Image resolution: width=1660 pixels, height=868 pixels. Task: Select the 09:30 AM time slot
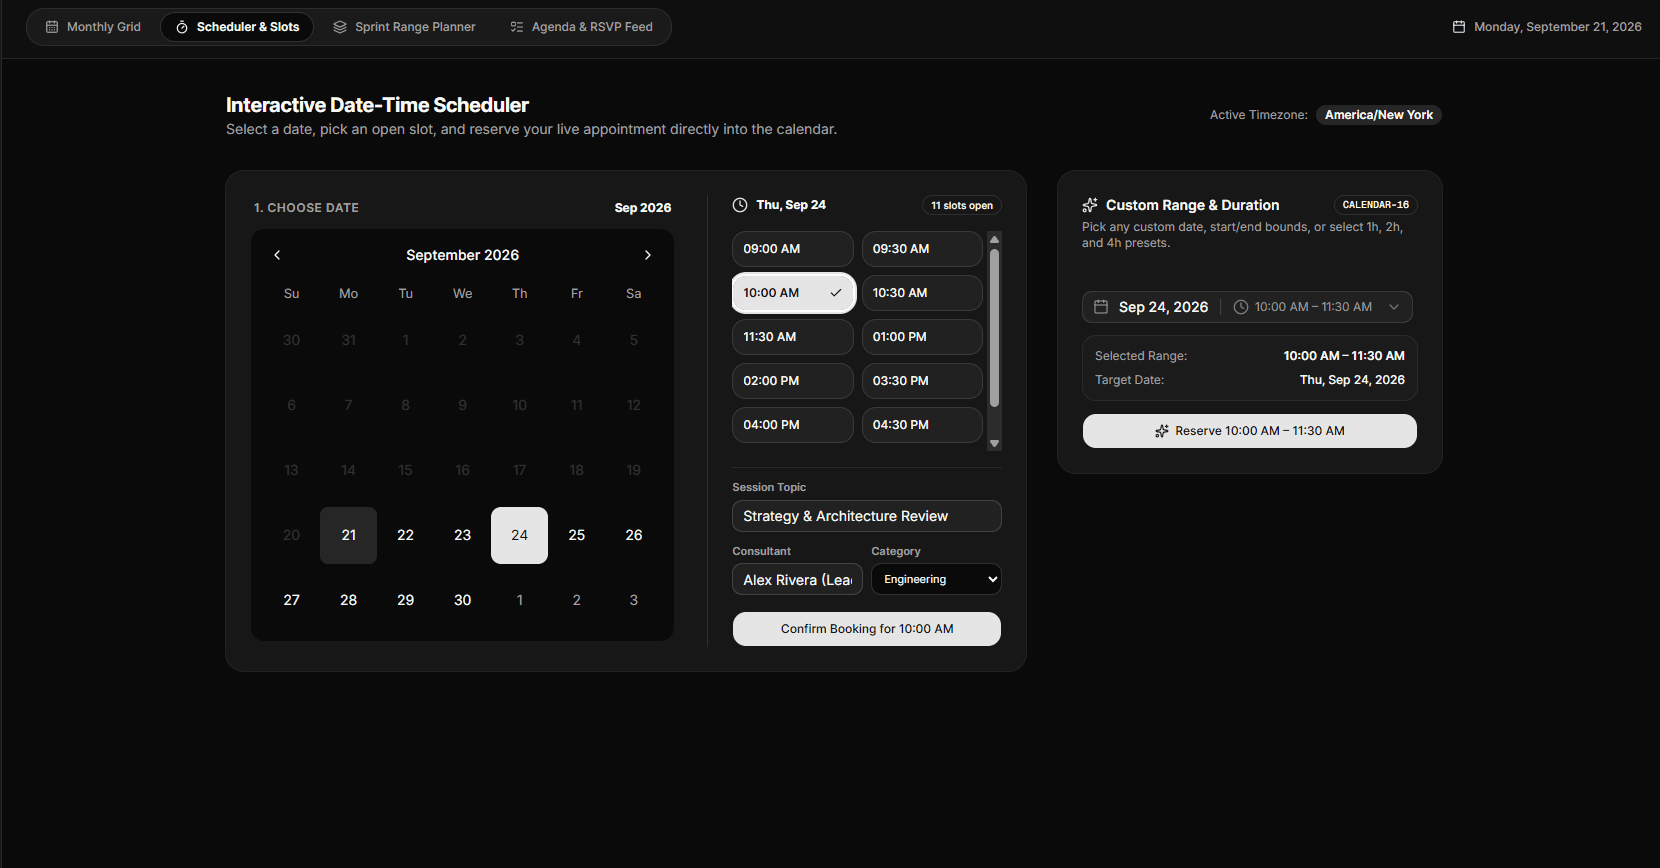tap(922, 249)
